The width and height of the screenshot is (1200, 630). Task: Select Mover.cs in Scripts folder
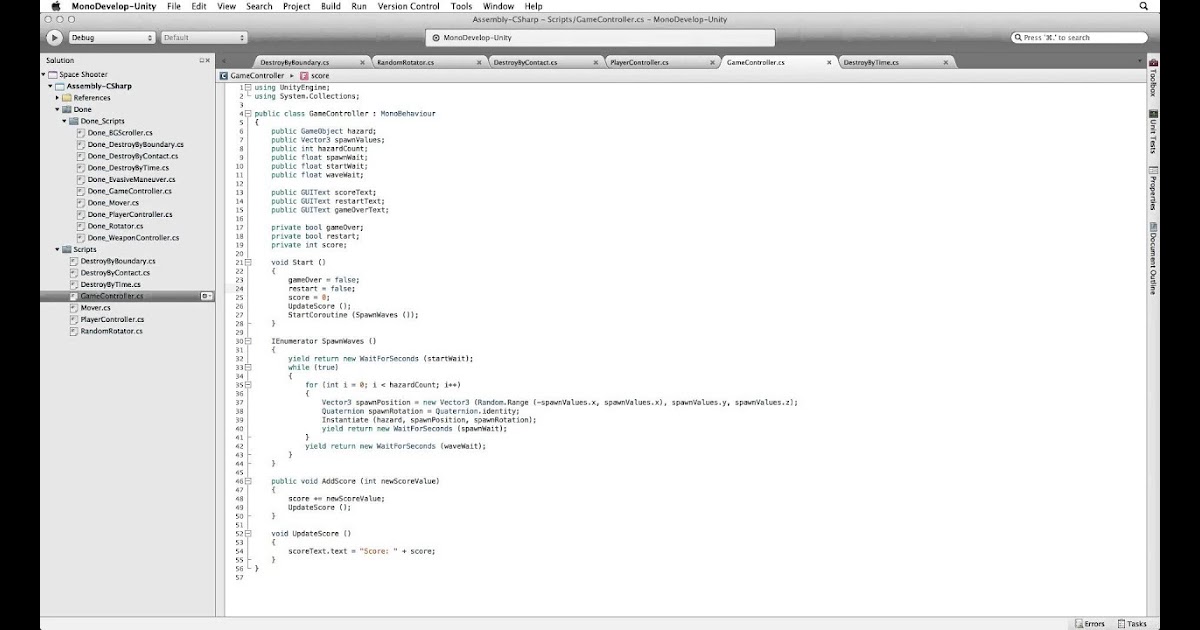(95, 308)
